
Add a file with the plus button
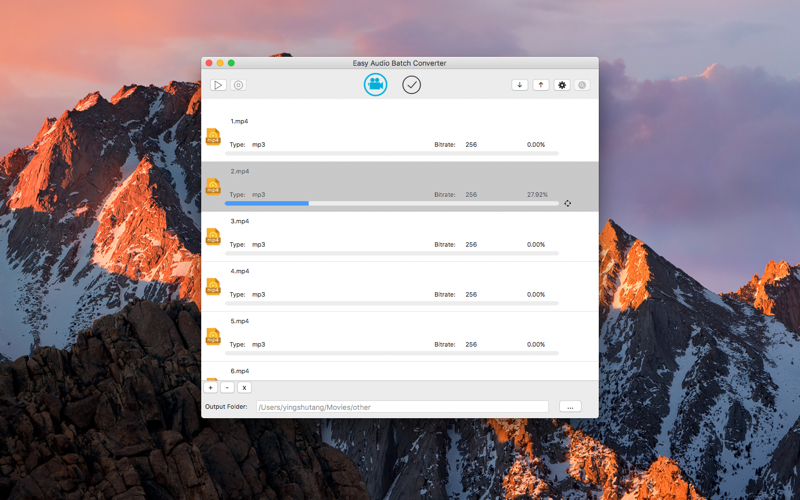(x=211, y=388)
